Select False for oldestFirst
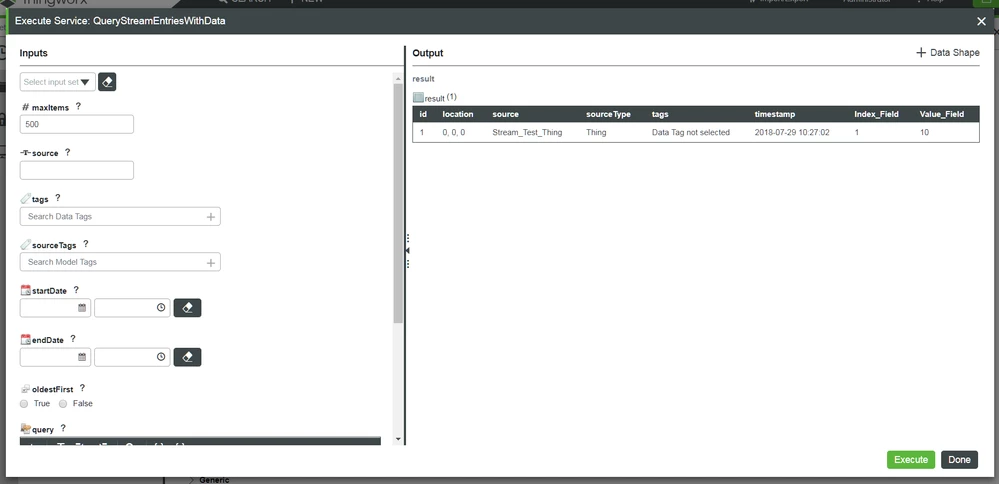The height and width of the screenshot is (484, 999). (x=62, y=404)
